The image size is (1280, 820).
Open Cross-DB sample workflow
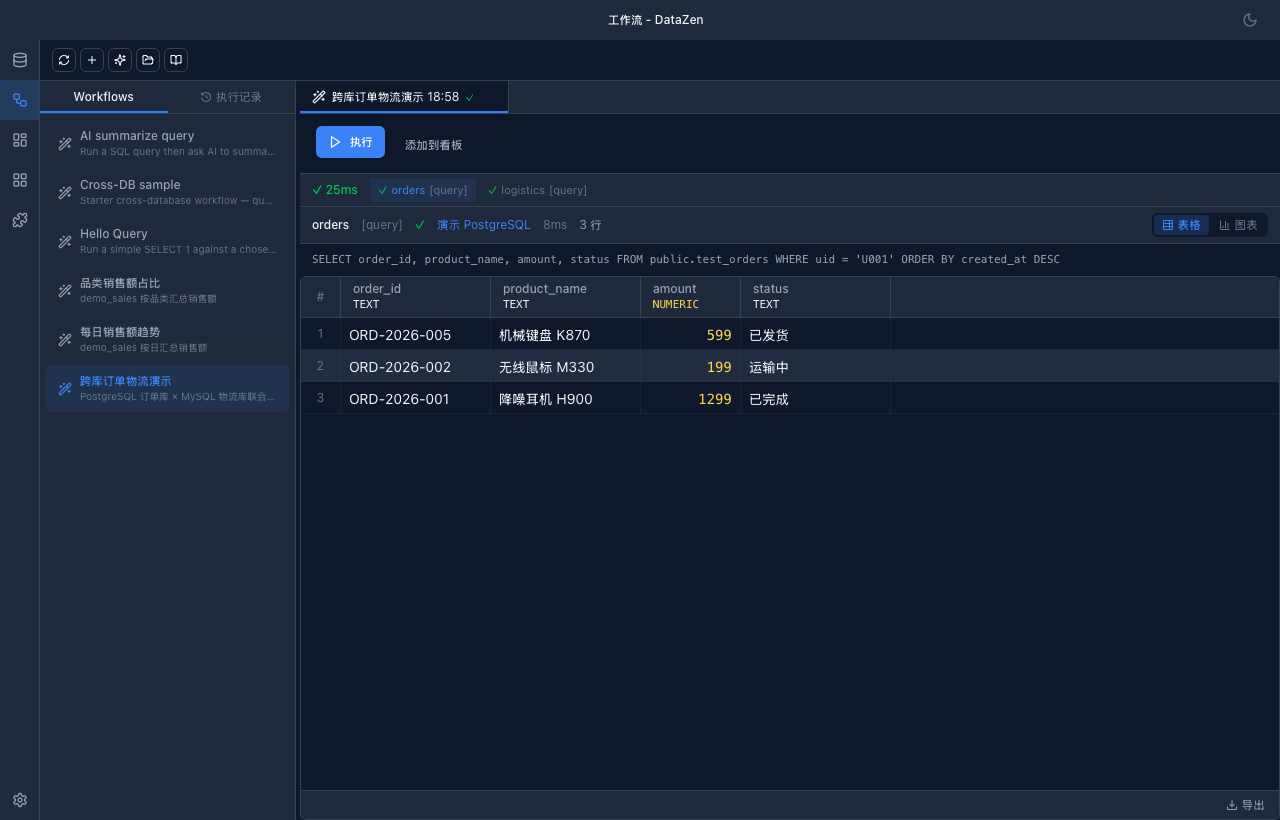click(x=167, y=192)
